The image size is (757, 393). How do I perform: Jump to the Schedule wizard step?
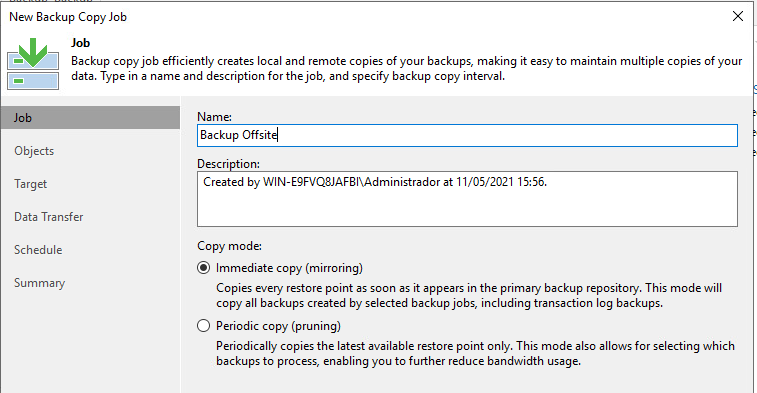click(x=38, y=250)
